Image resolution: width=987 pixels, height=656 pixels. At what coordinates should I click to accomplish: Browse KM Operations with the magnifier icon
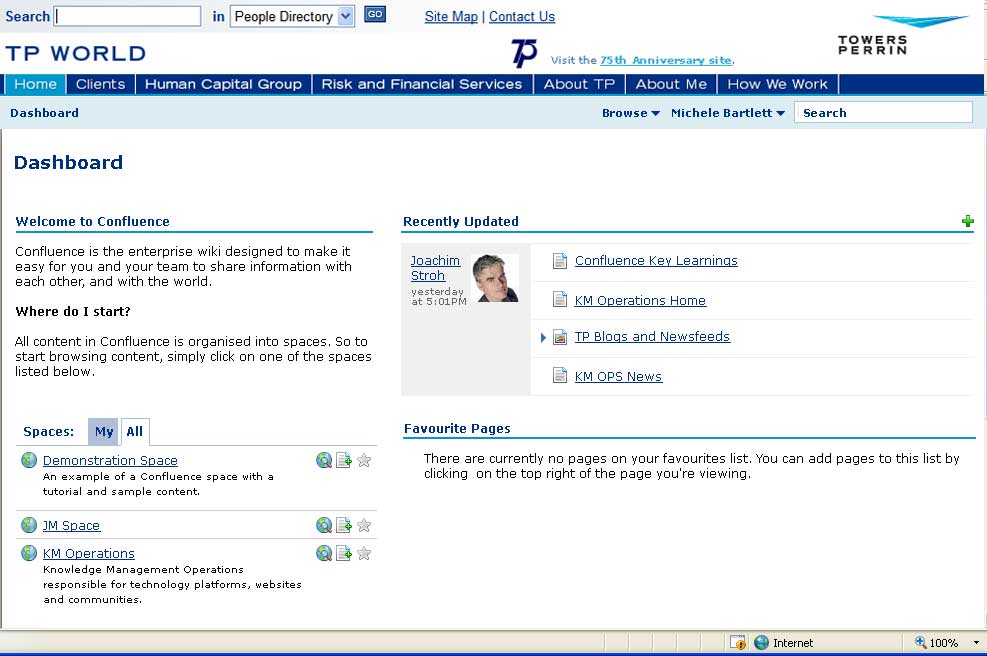[x=324, y=553]
